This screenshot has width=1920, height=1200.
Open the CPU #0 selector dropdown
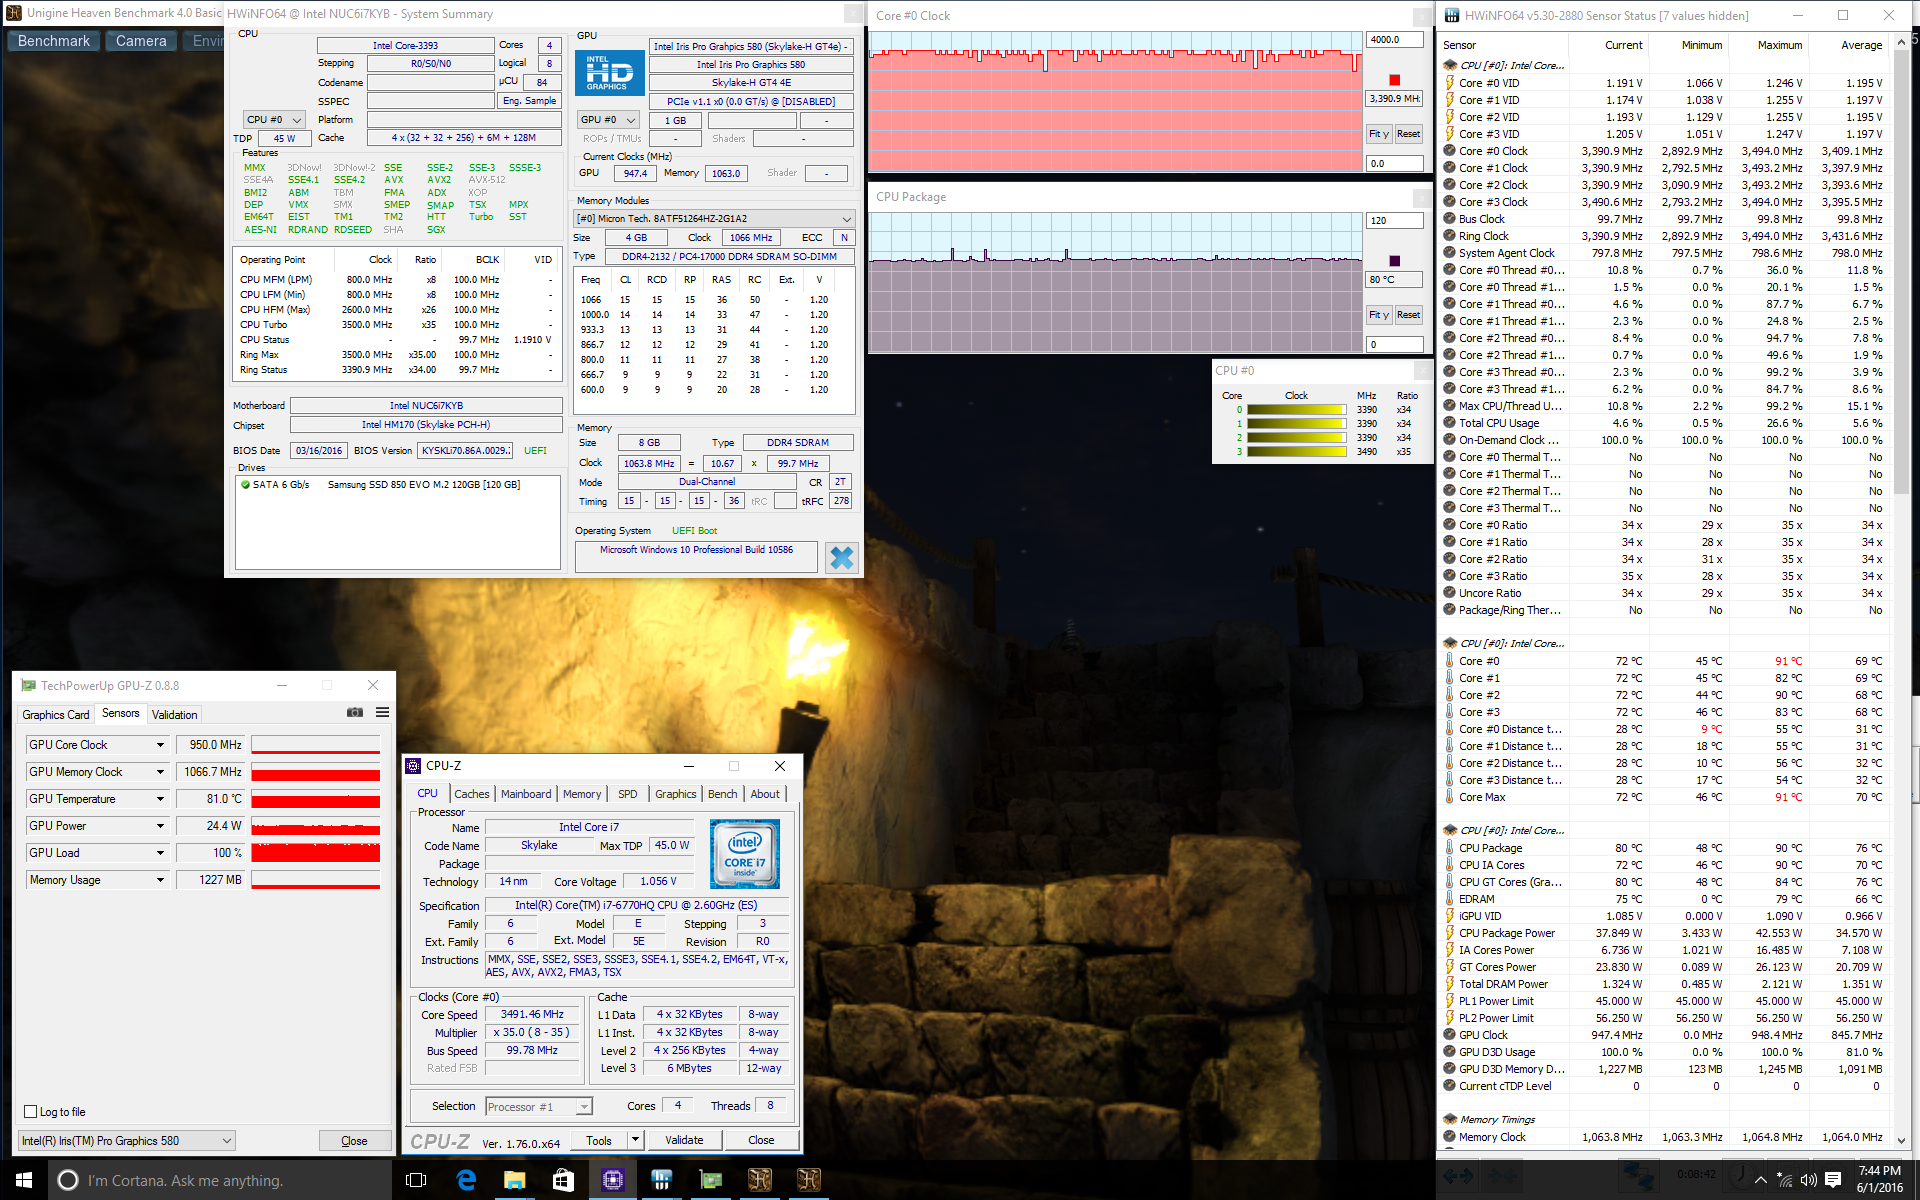click(x=274, y=119)
